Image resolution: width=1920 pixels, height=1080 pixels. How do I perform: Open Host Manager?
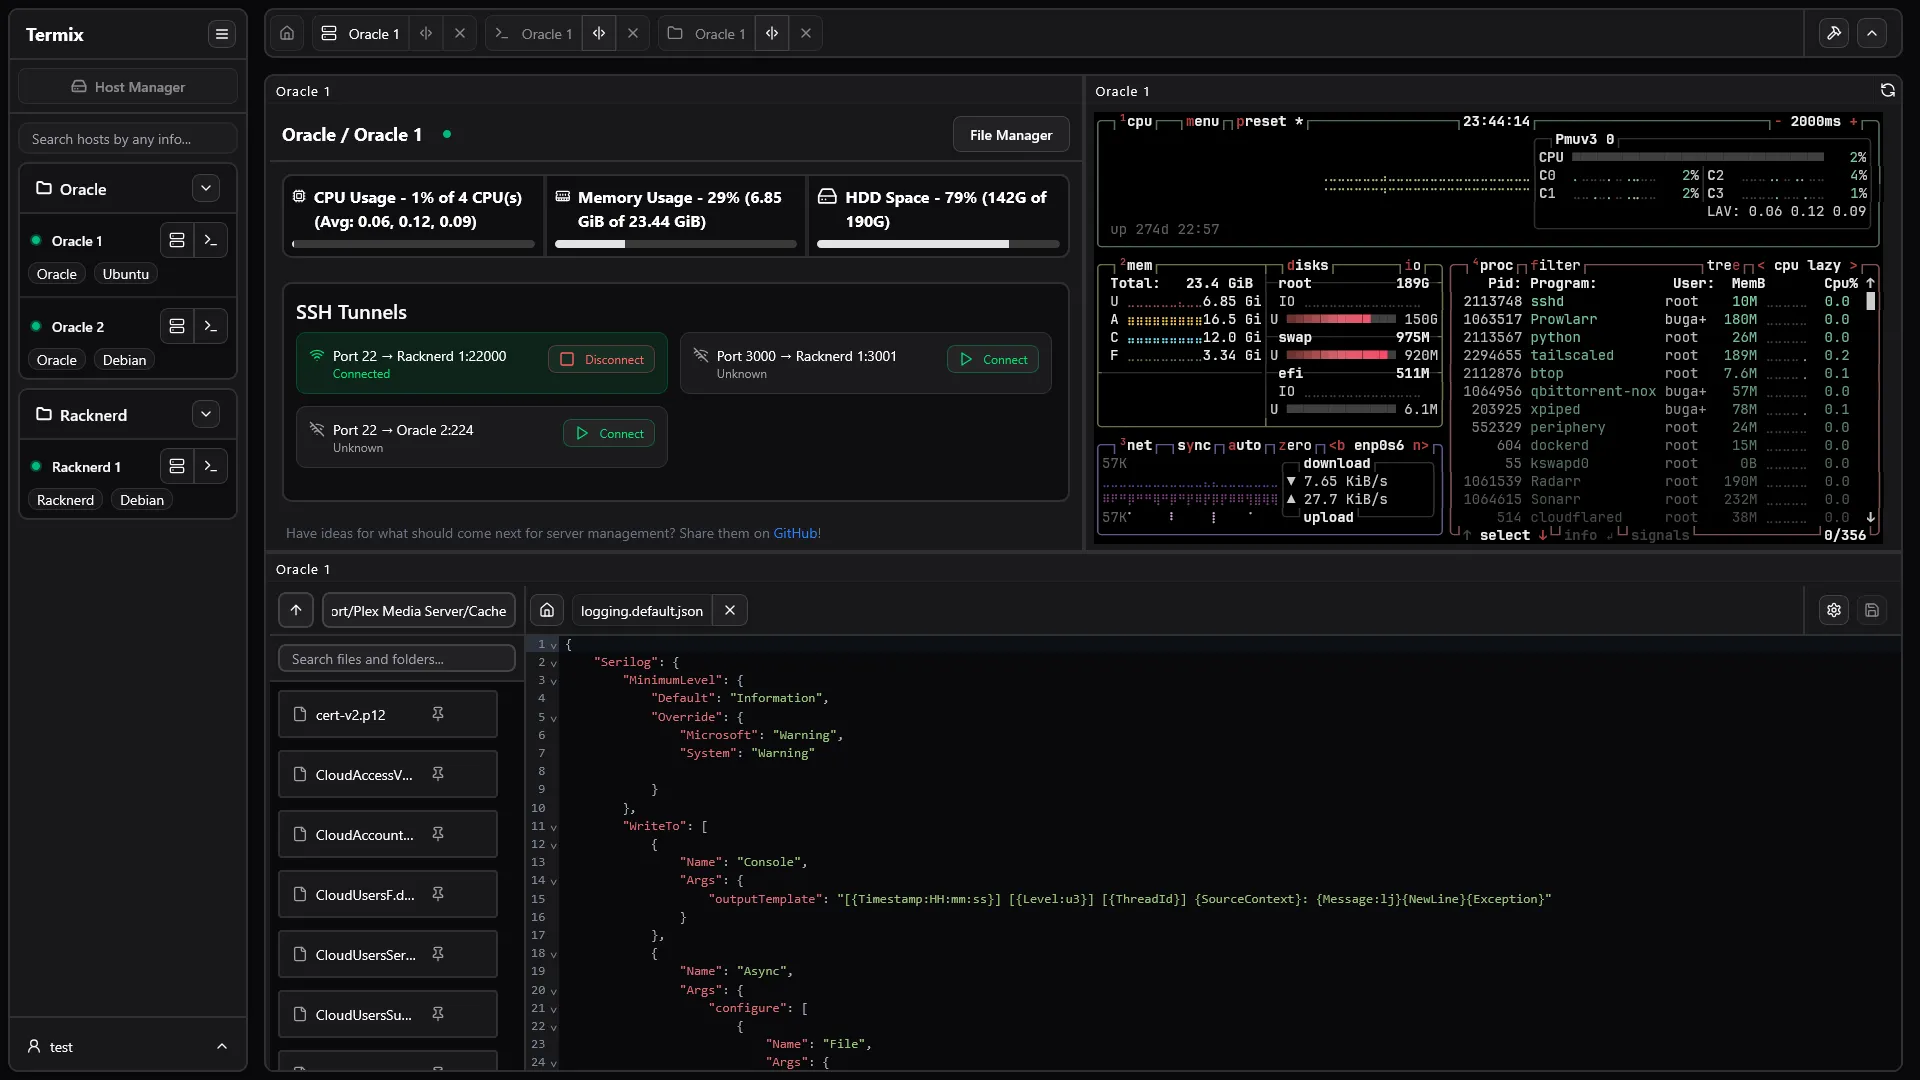point(128,87)
